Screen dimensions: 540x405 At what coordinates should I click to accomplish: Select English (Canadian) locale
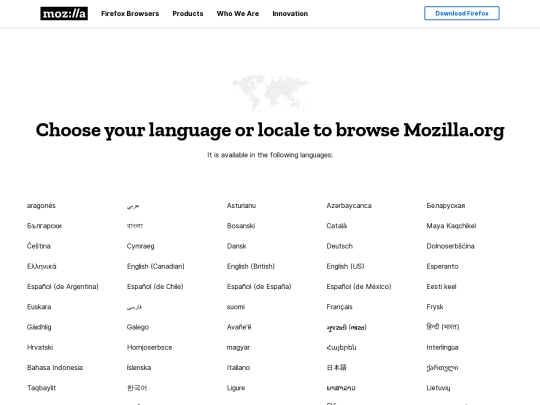pyautogui.click(x=156, y=267)
